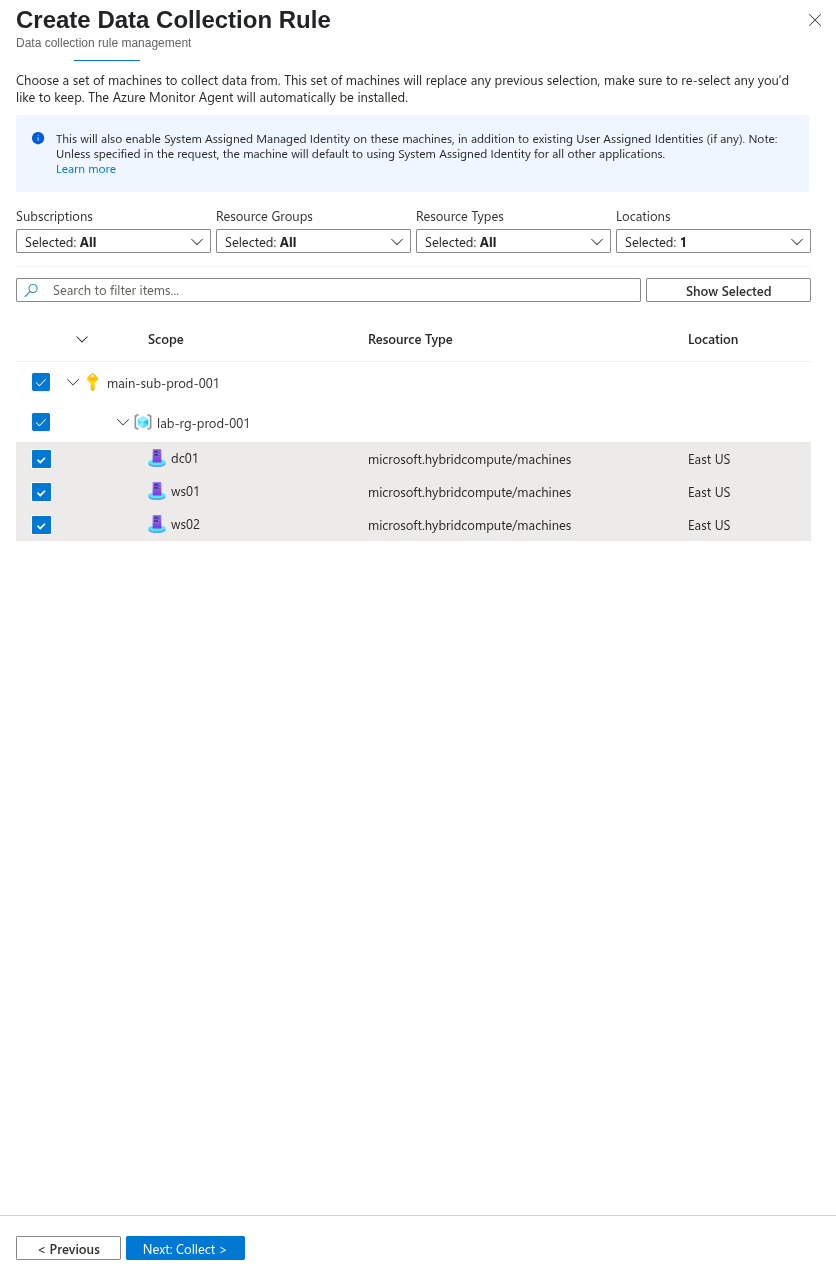836x1280 pixels.
Task: Open the Subscriptions dropdown
Action: coord(113,241)
